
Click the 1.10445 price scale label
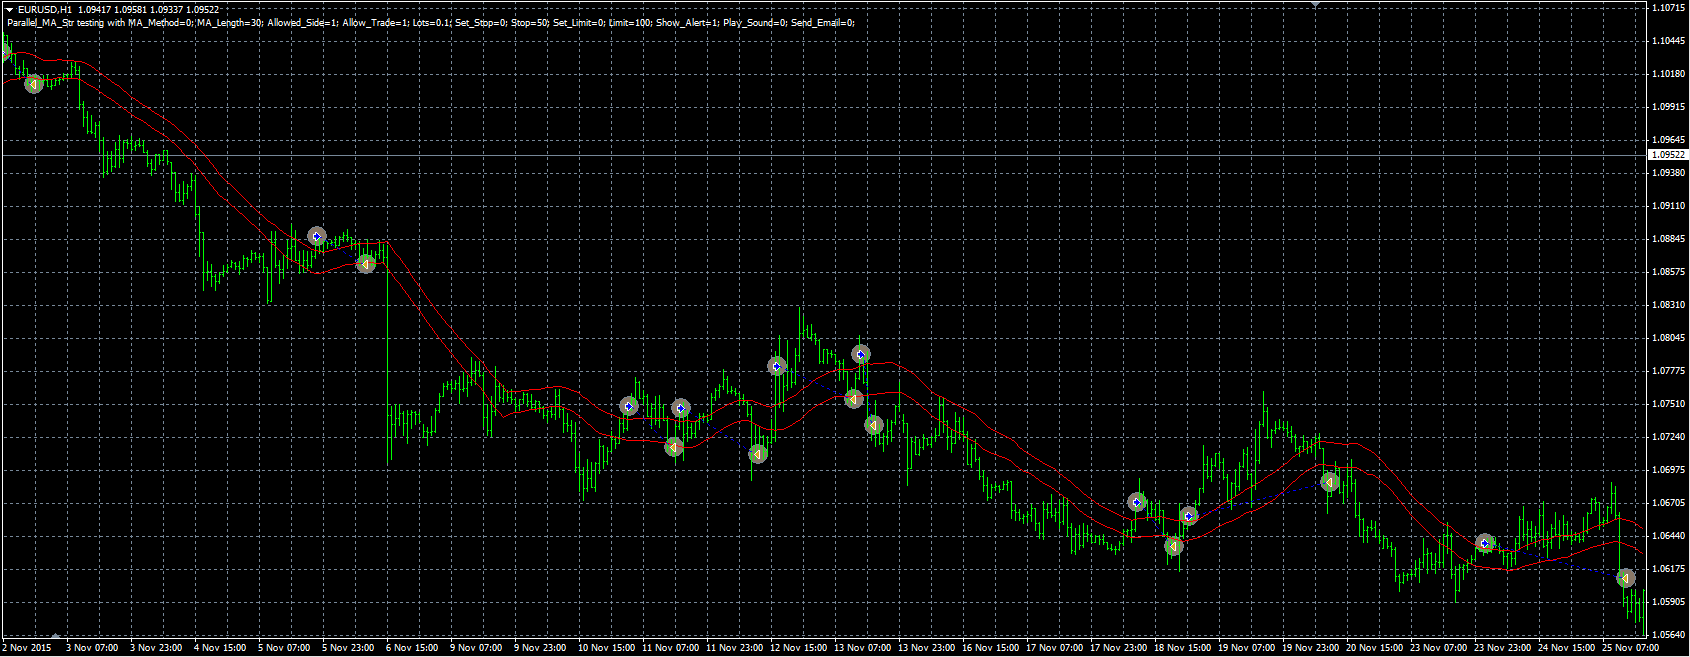point(1667,41)
